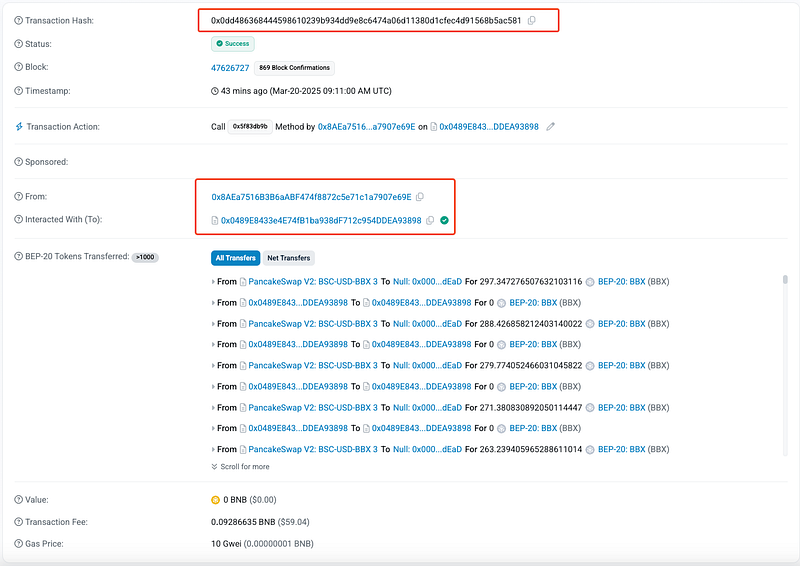Copy the transaction hash to clipboard
Viewport: 800px width, 566px height.
point(532,21)
